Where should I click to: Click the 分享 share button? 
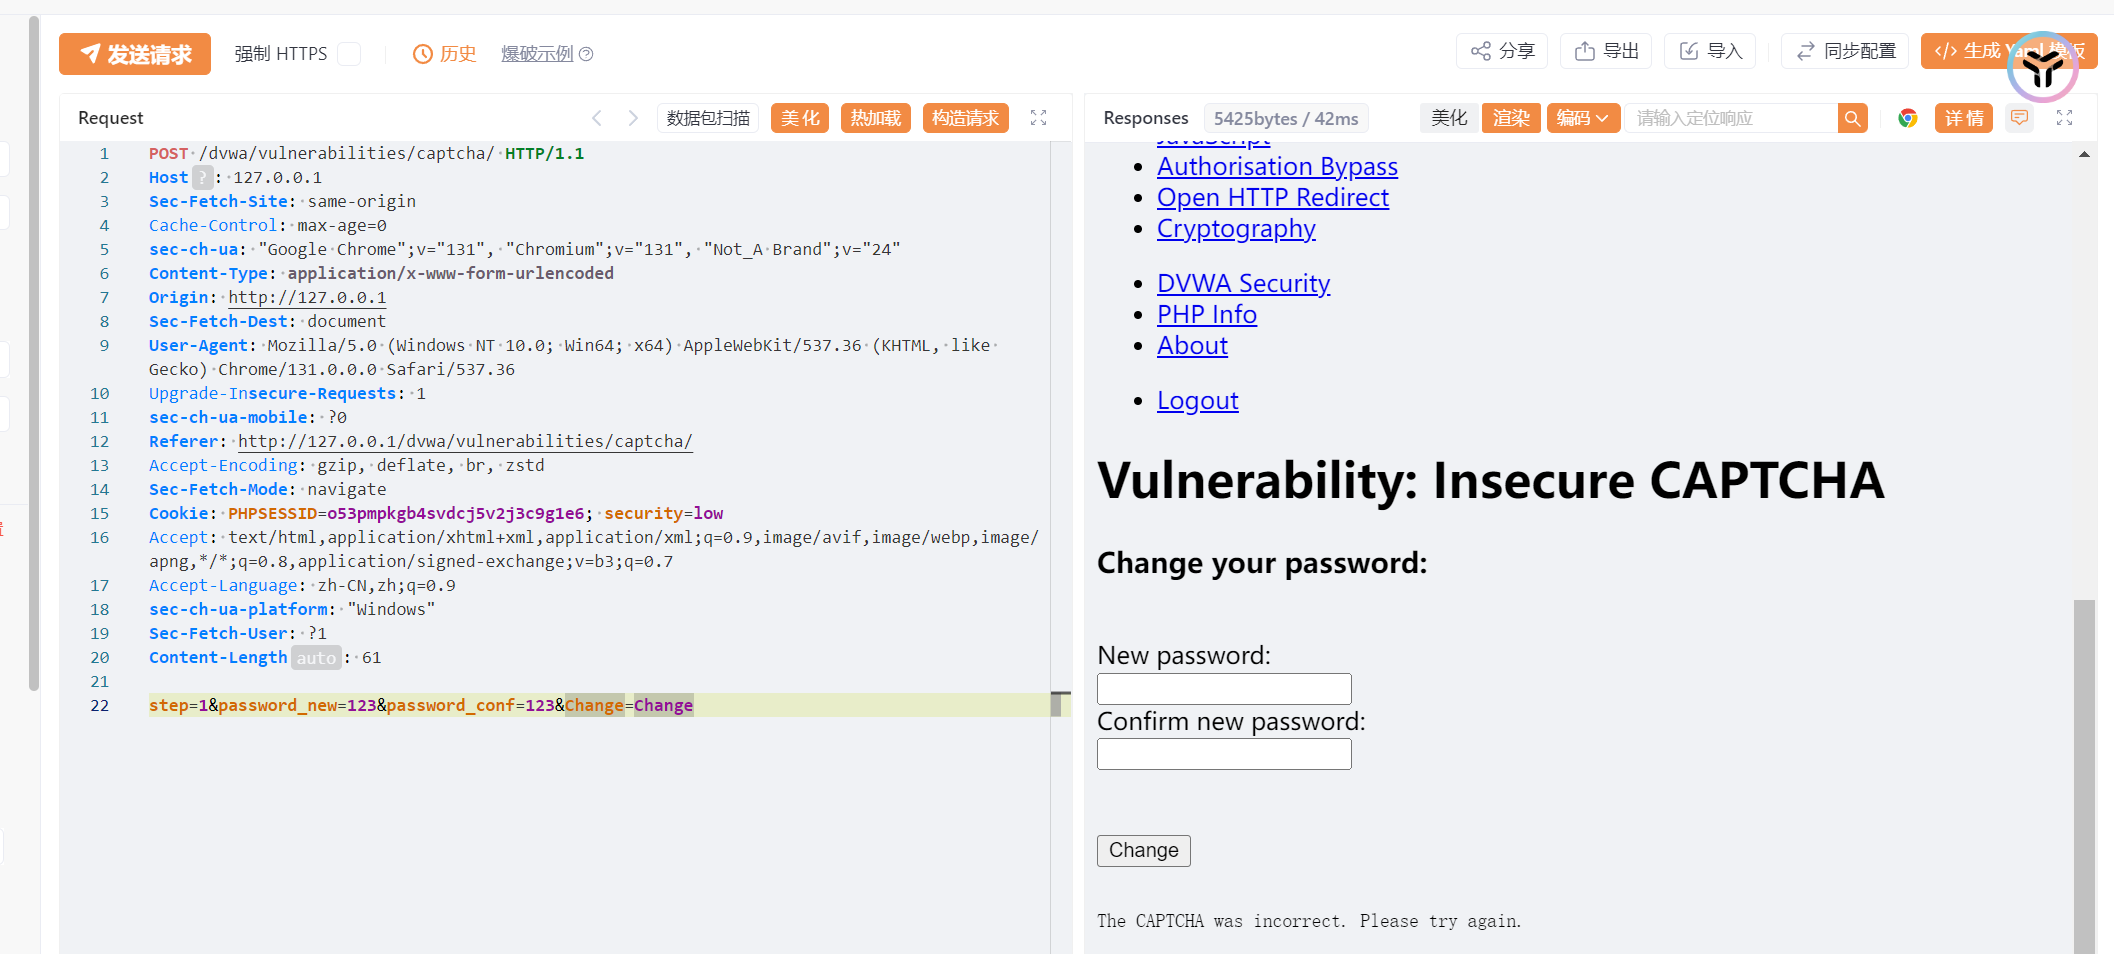(x=1502, y=51)
